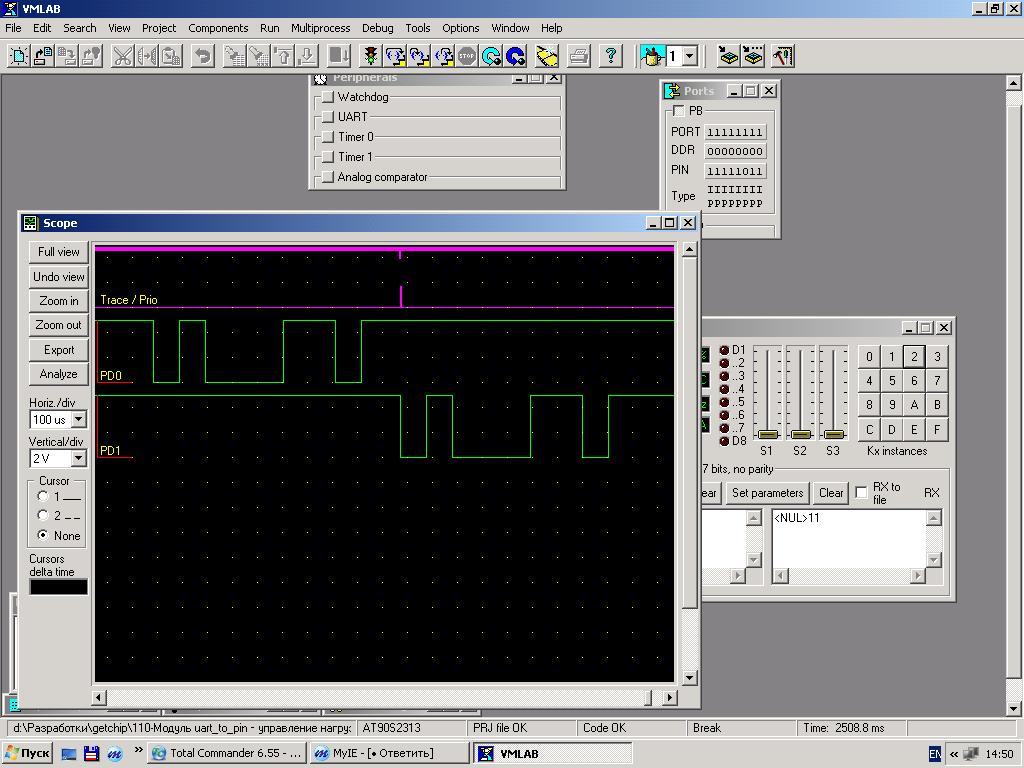Click the Zoom in scope button

coord(58,301)
